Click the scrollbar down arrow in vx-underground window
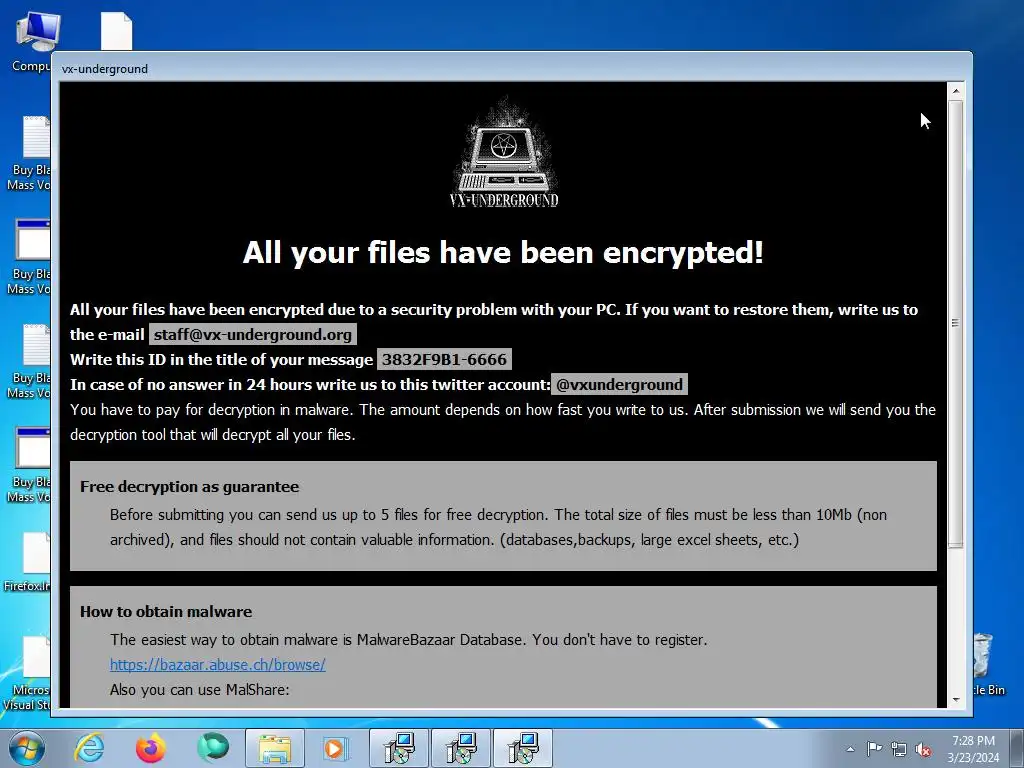The height and width of the screenshot is (768, 1024). click(956, 699)
